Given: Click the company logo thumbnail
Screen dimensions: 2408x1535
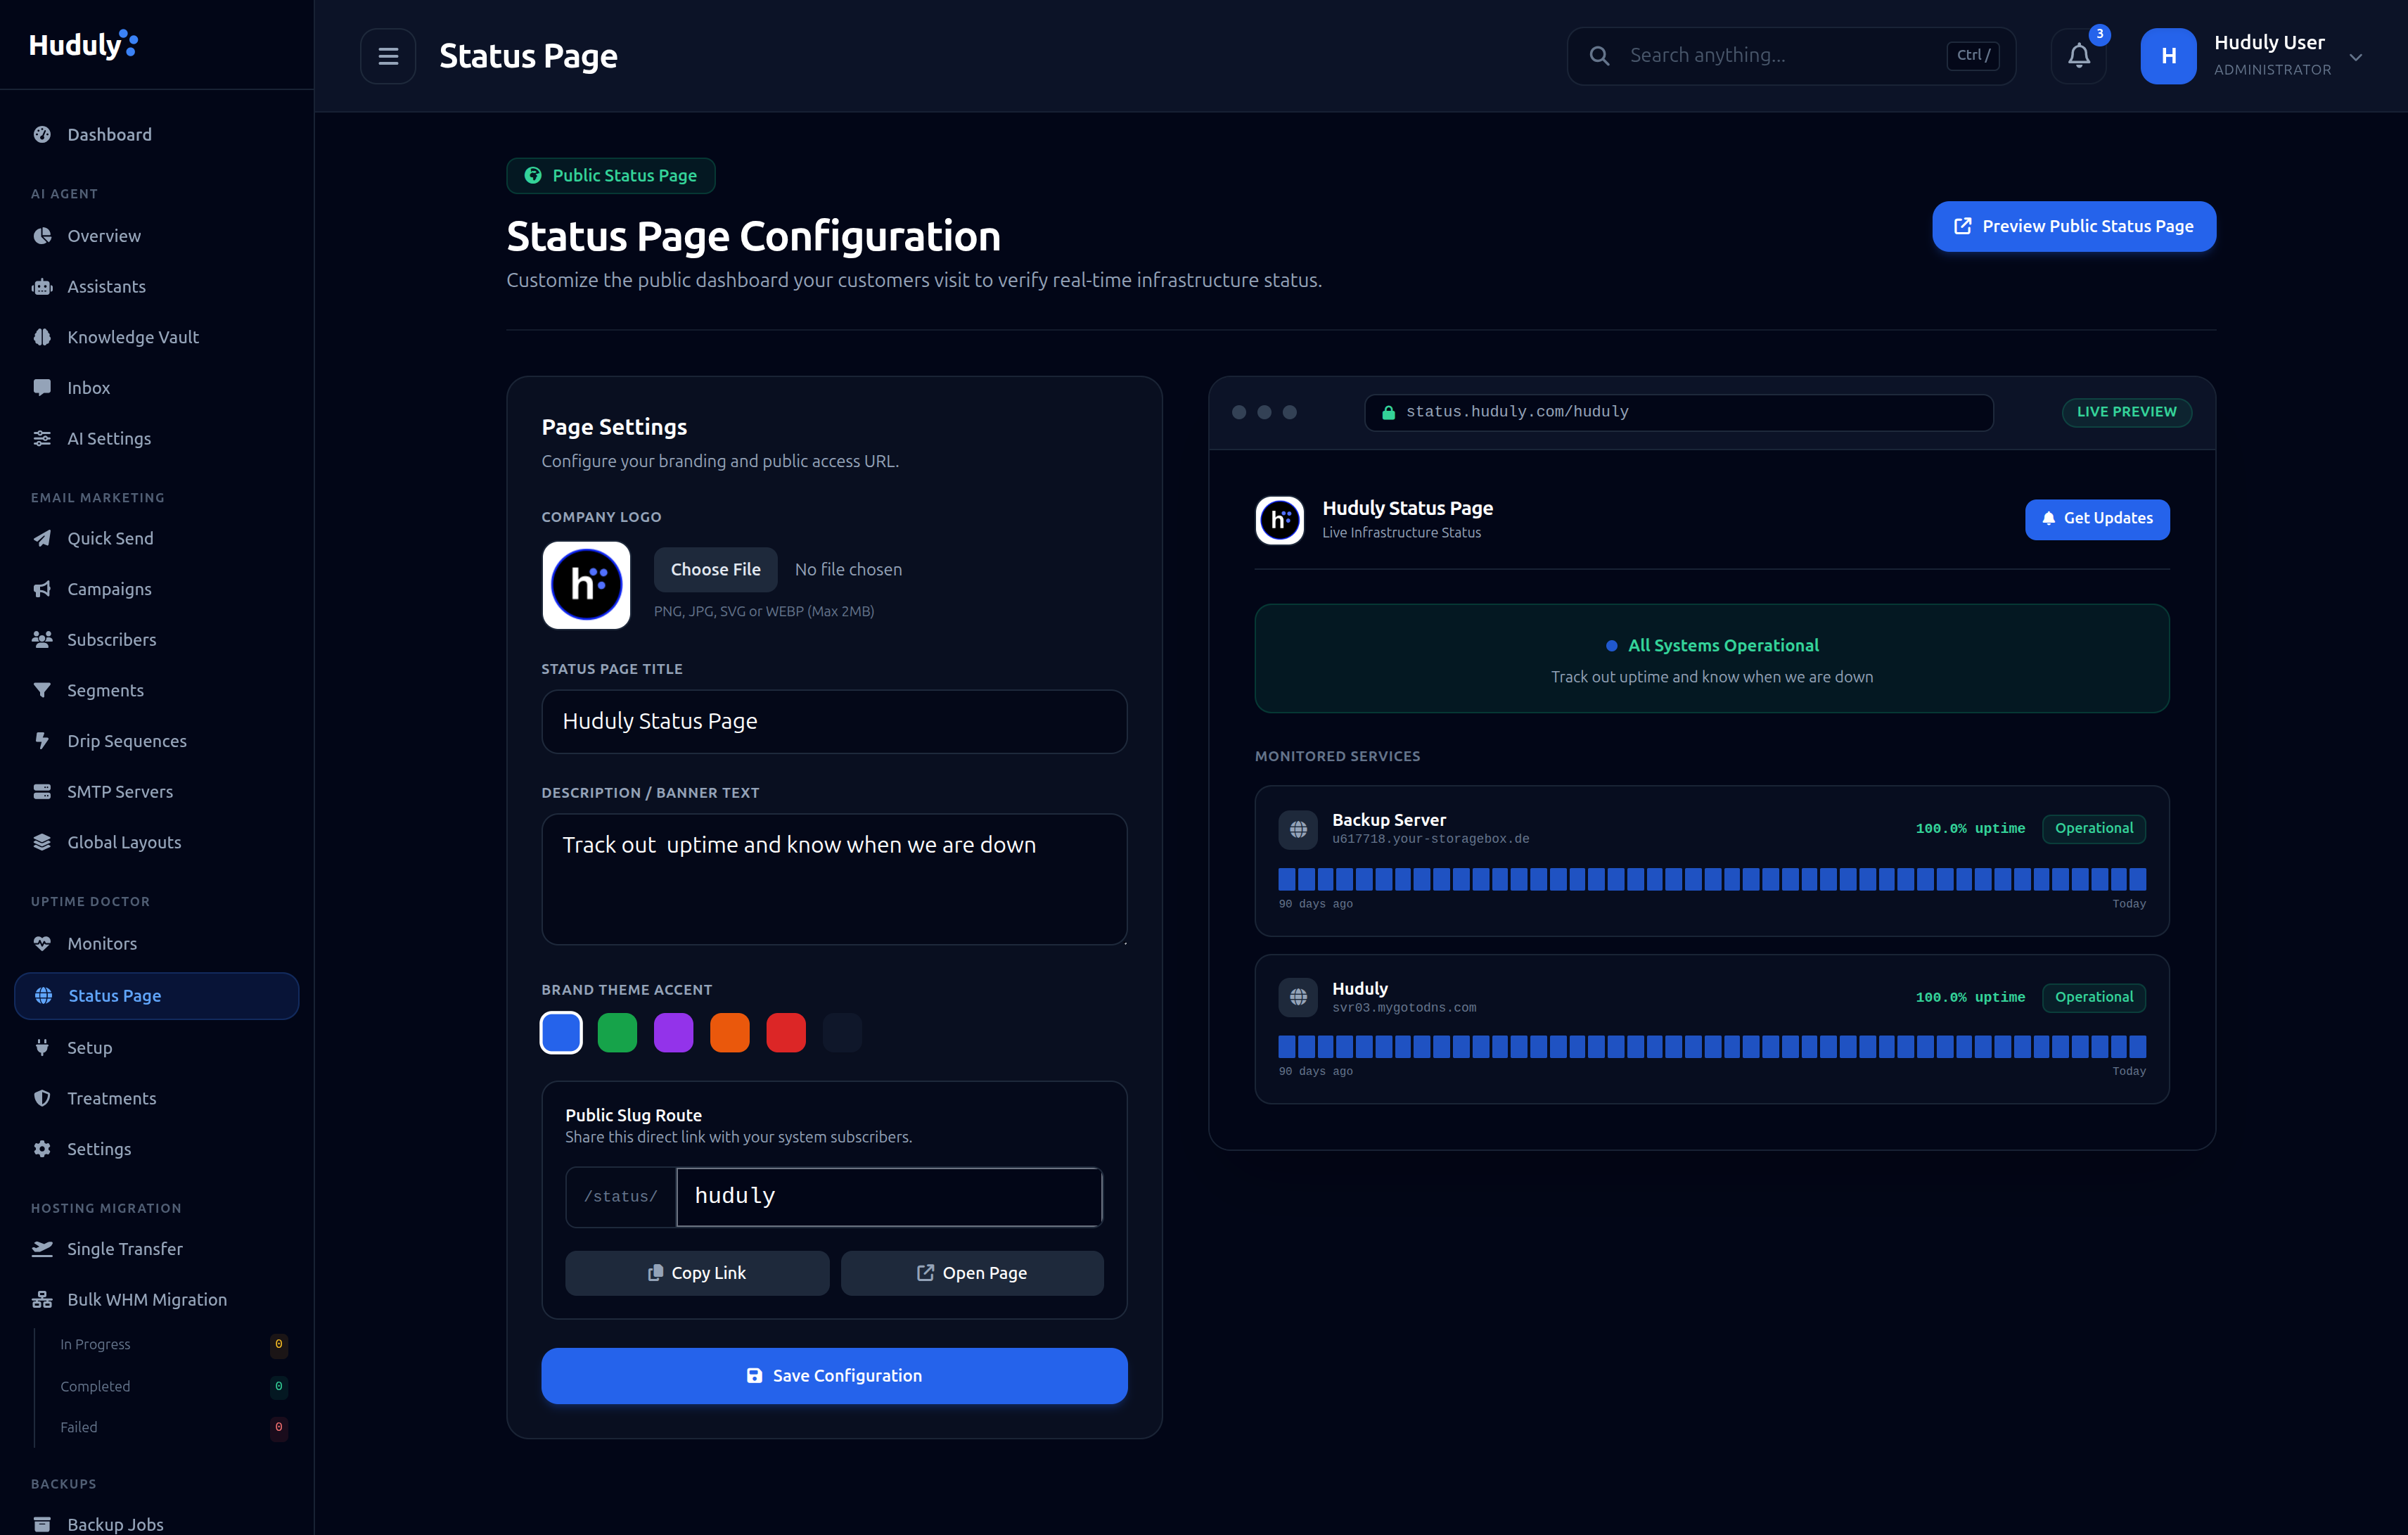Looking at the screenshot, I should (x=586, y=585).
